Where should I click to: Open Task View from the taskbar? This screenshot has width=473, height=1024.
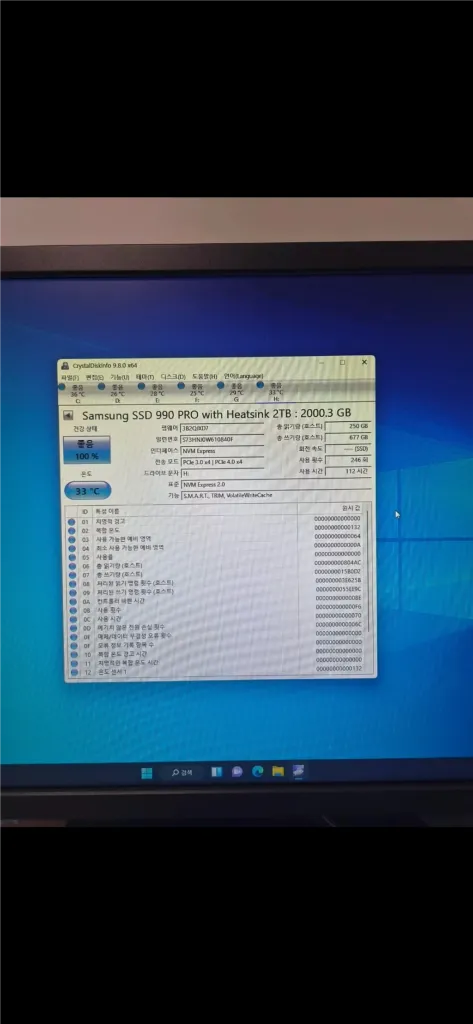point(216,772)
